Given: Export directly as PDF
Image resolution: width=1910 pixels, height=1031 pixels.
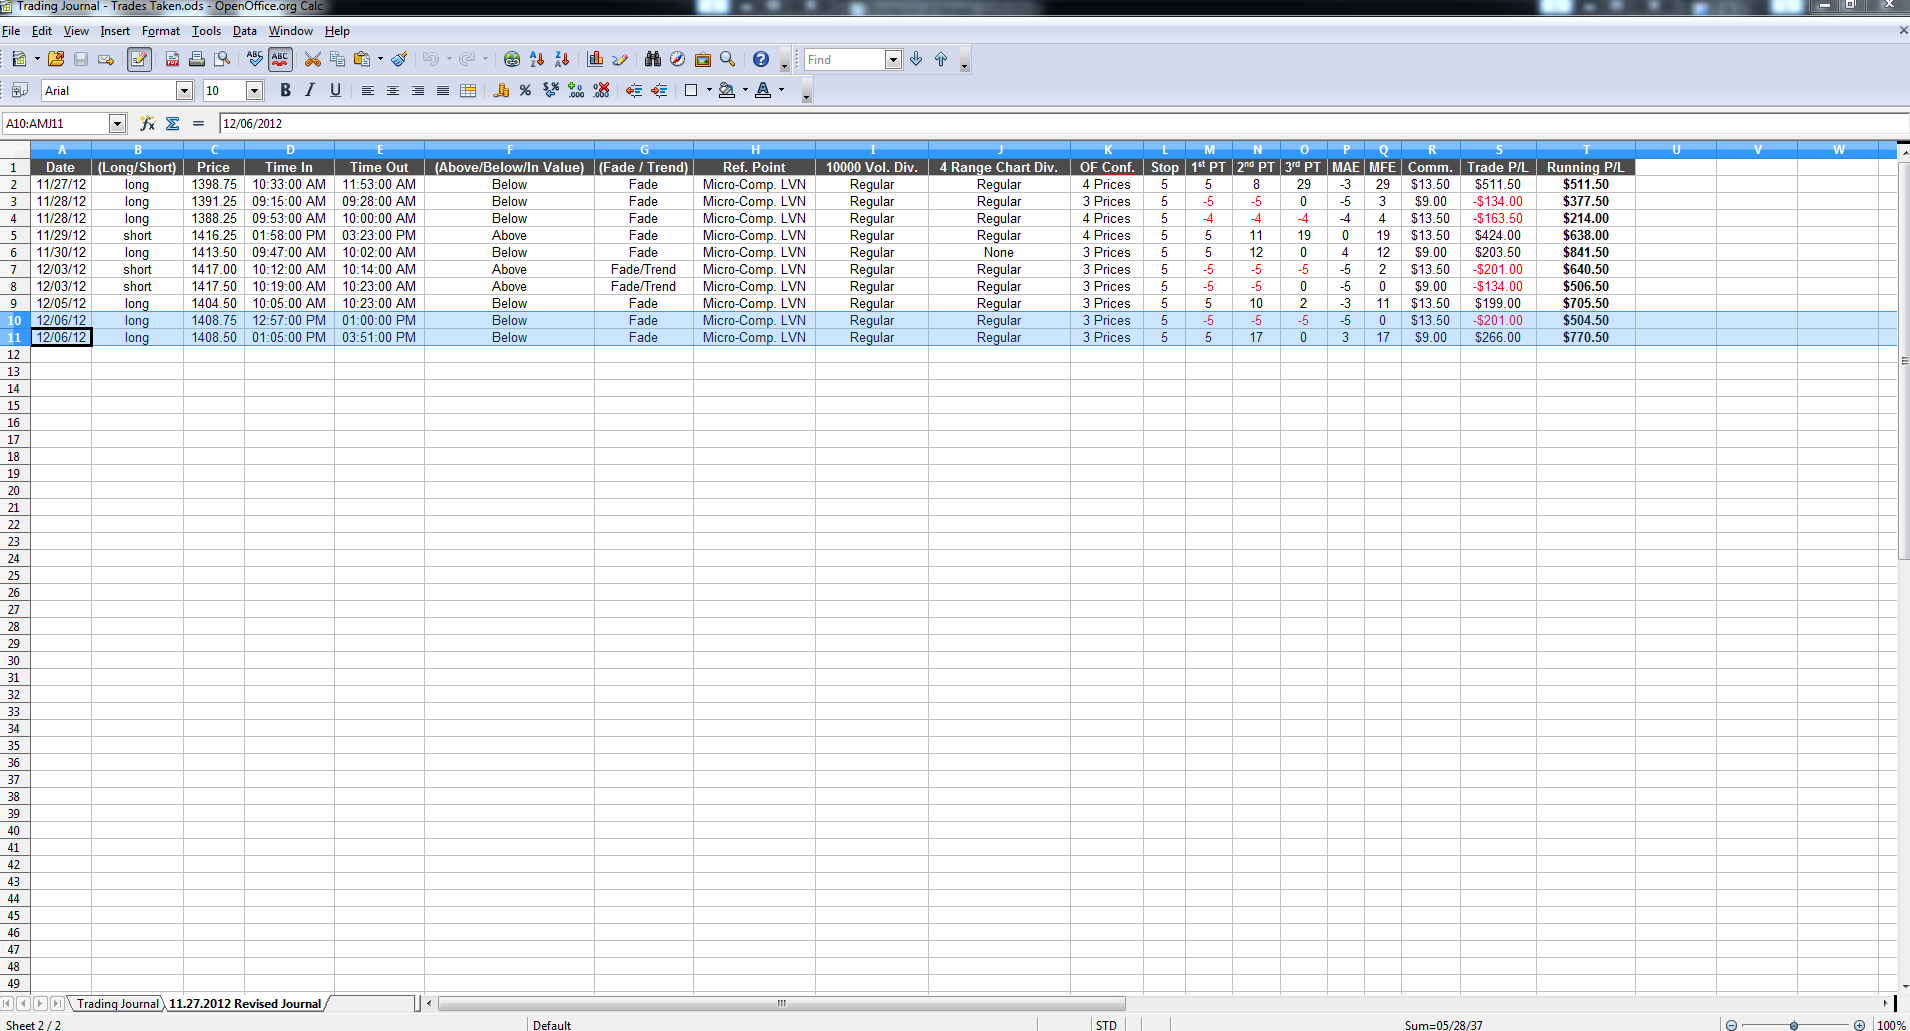Looking at the screenshot, I should pyautogui.click(x=172, y=60).
